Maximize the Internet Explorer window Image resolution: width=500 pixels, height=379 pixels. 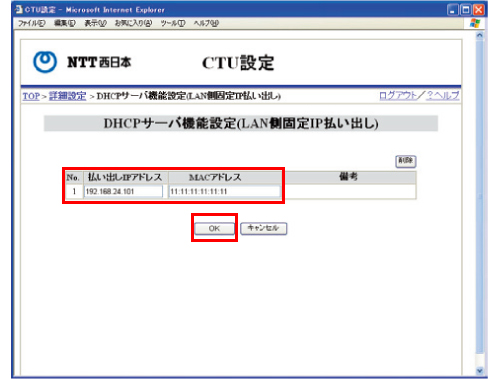(465, 10)
